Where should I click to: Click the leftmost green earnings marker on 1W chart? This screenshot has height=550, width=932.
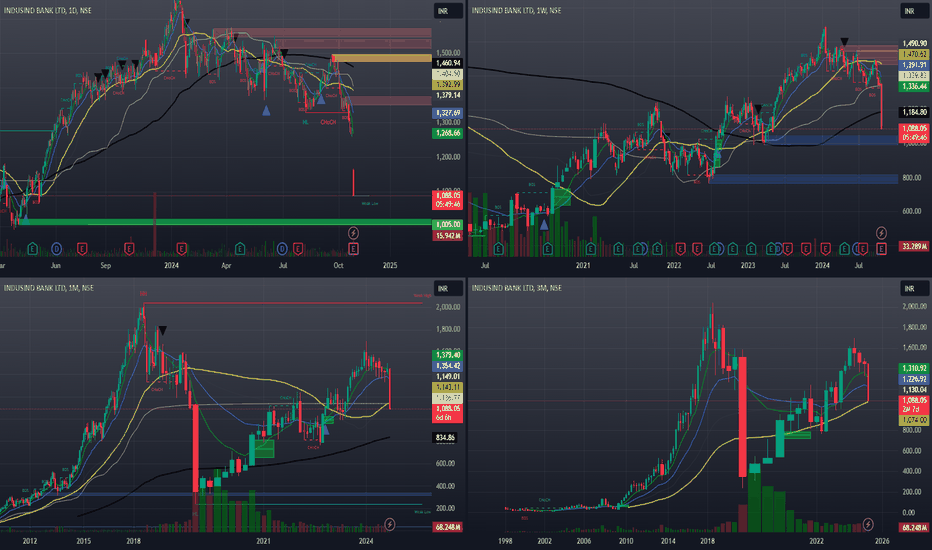(x=498, y=249)
